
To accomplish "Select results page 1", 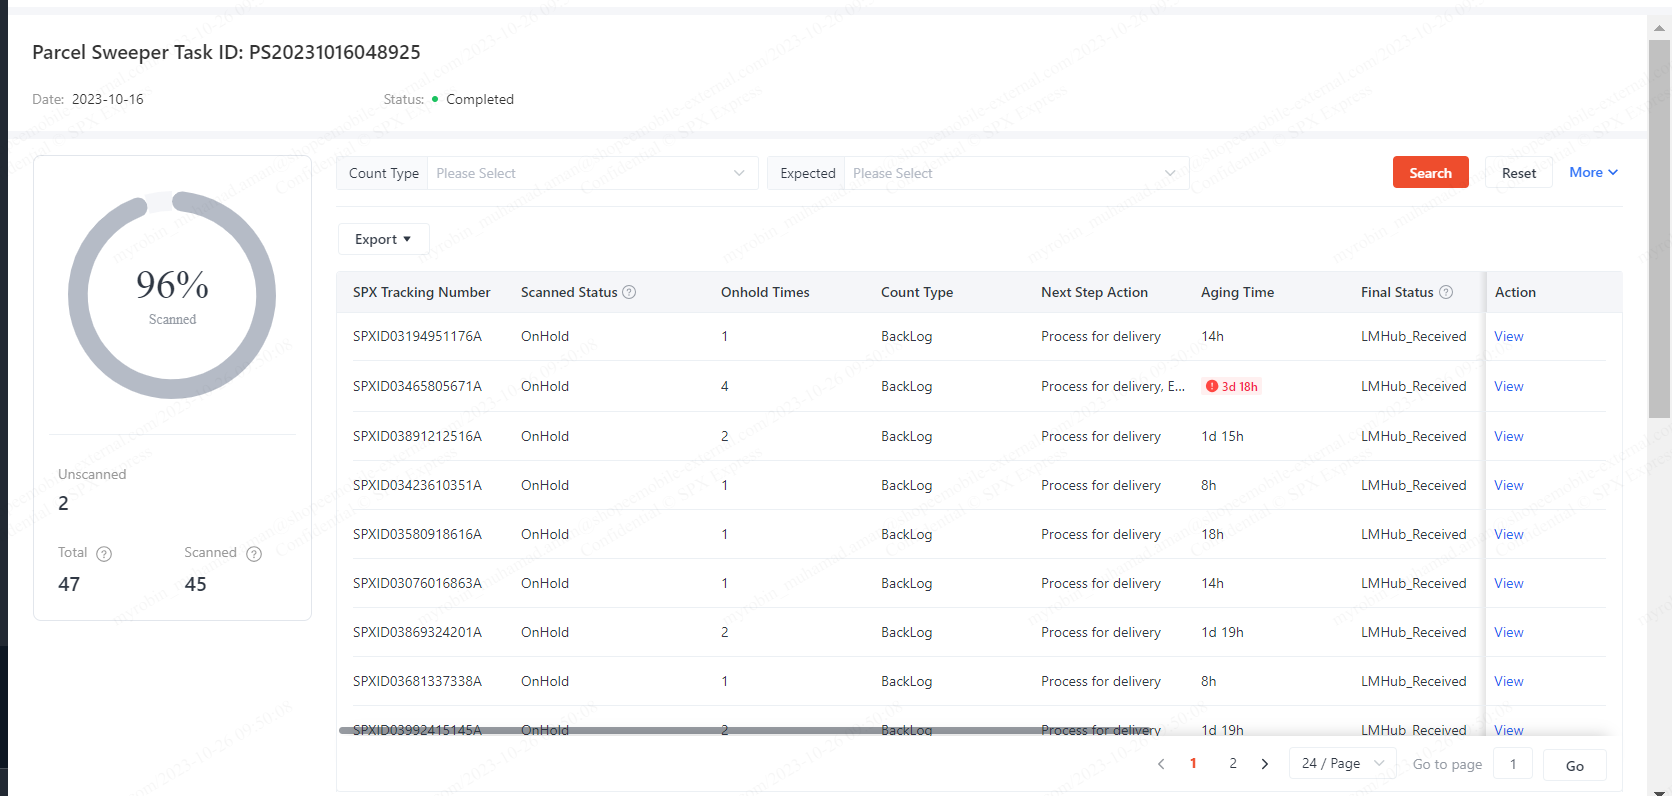I will click(x=1193, y=763).
